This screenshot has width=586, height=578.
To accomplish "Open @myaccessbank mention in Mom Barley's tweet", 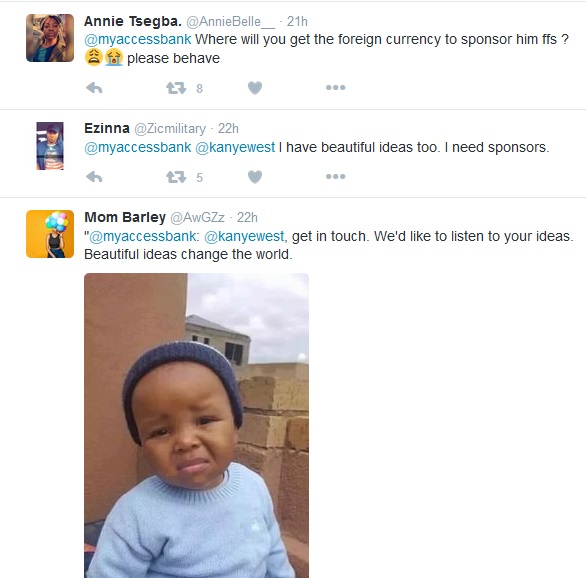I will pyautogui.click(x=142, y=237).
